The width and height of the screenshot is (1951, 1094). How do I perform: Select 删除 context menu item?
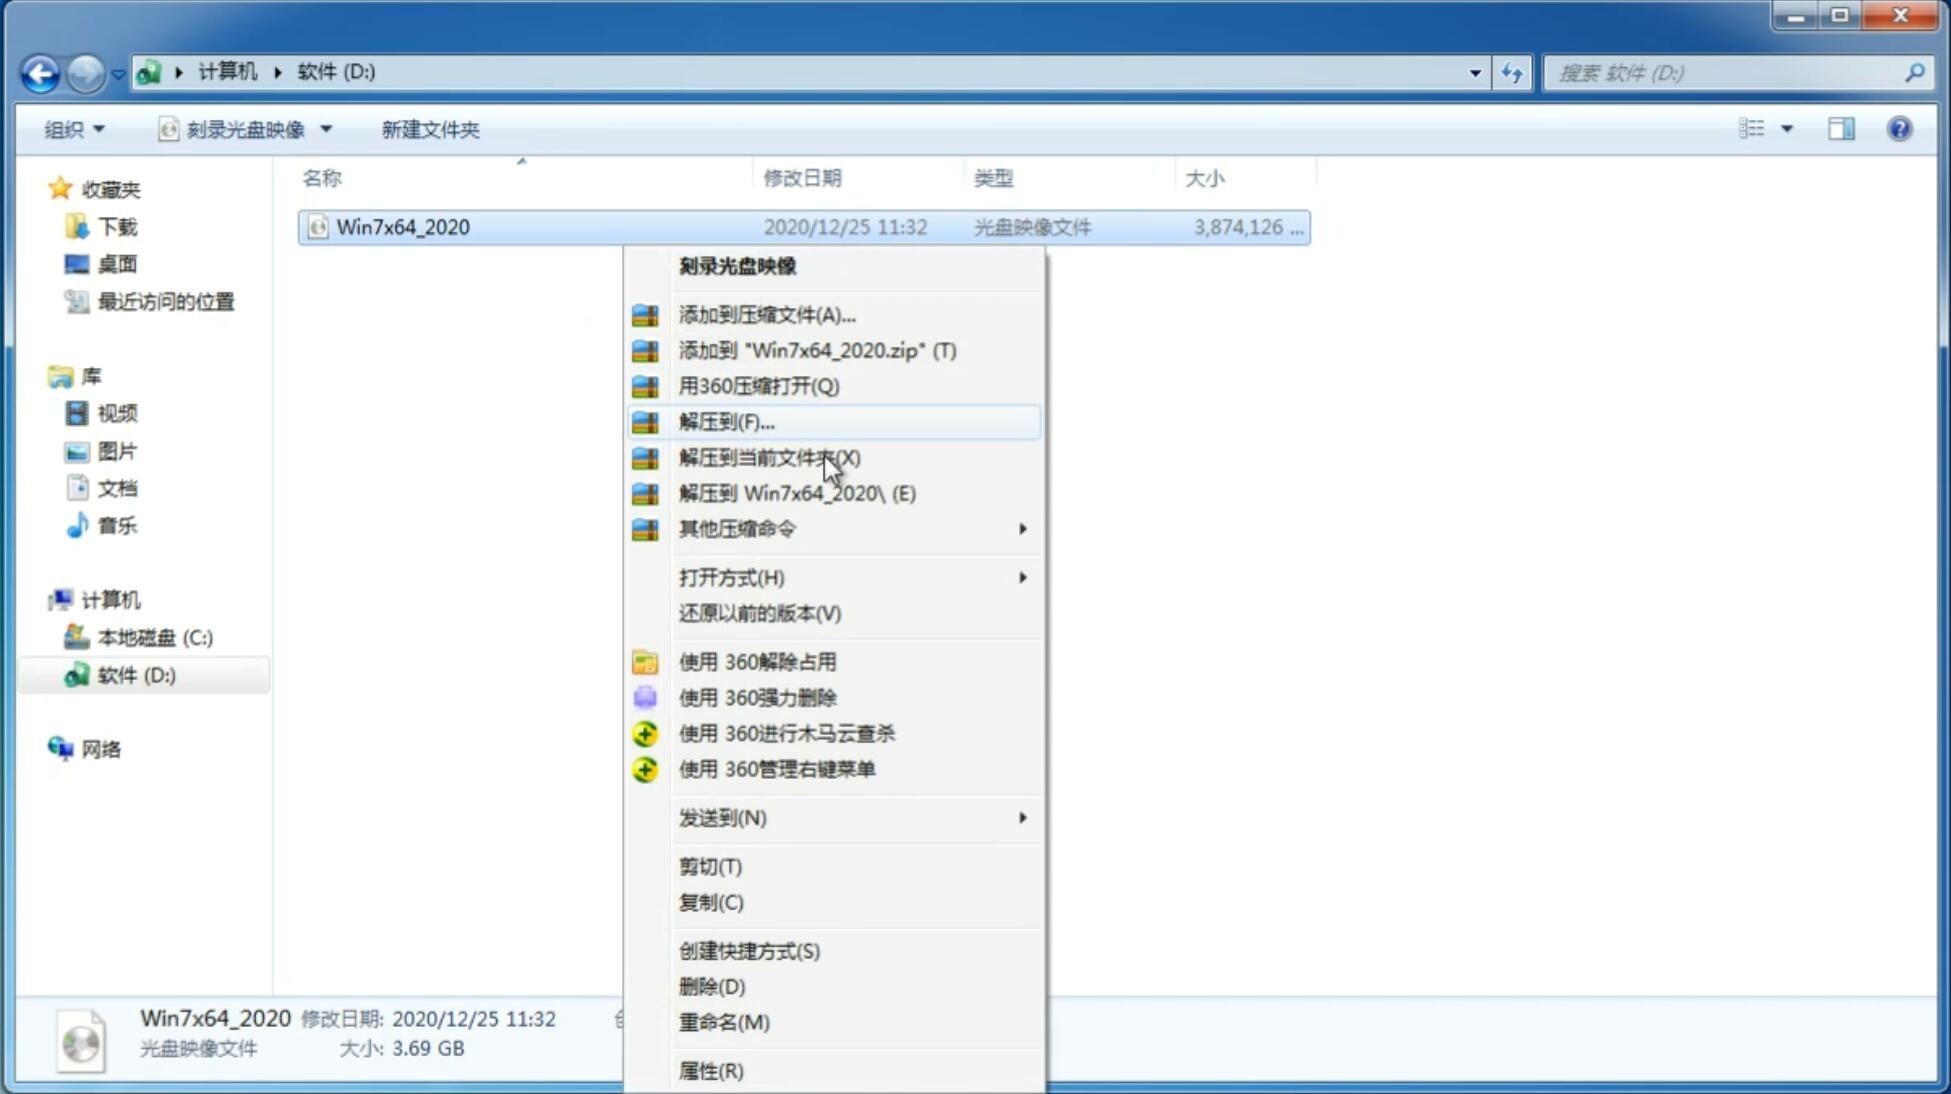click(710, 985)
